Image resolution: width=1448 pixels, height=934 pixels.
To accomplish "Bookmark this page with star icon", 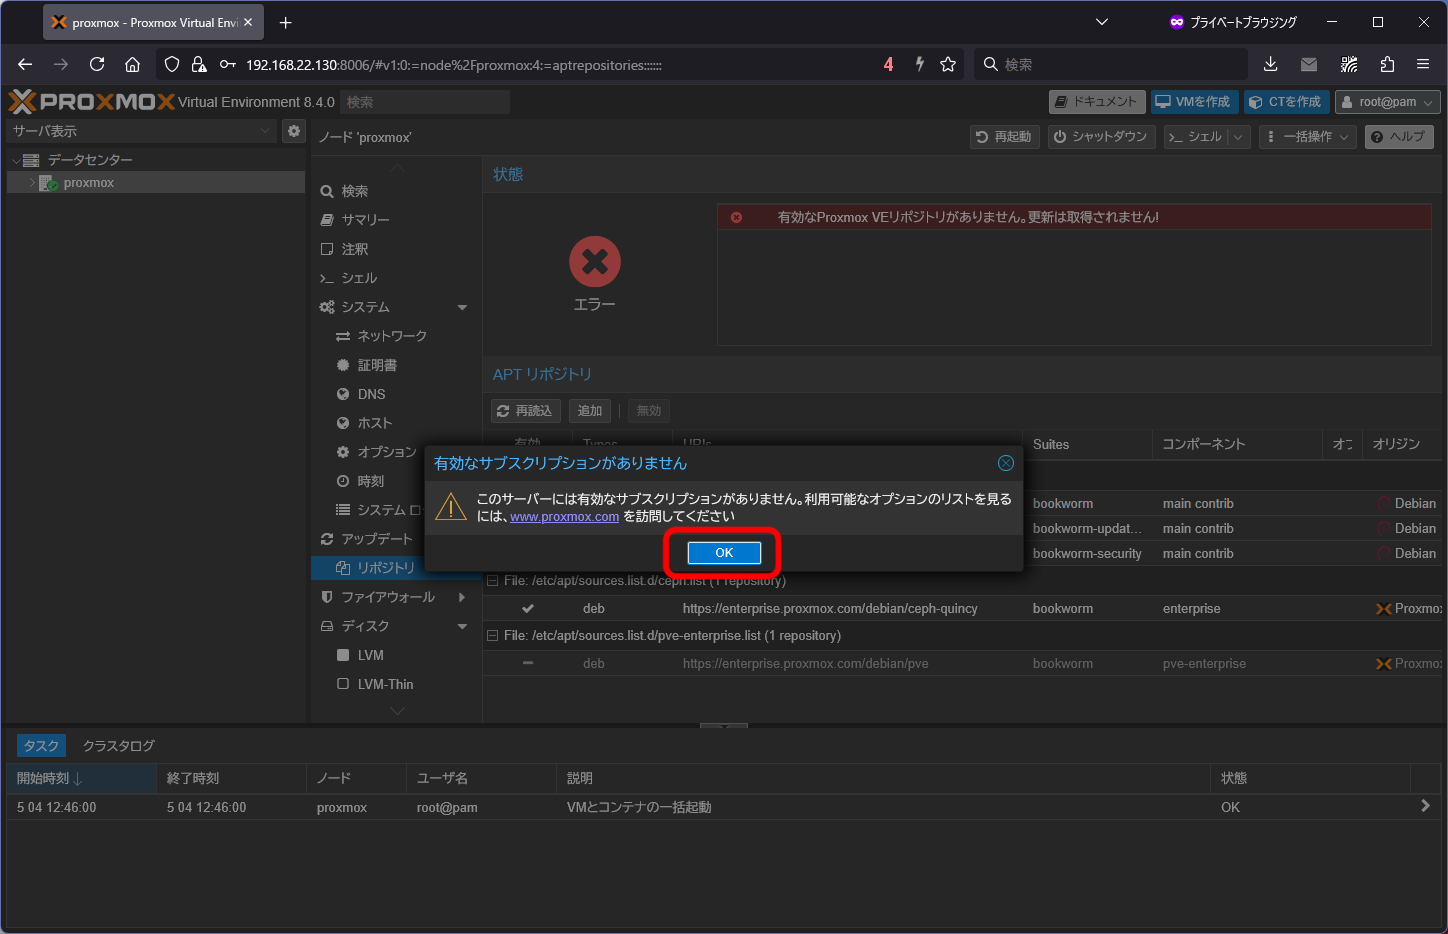I will point(948,64).
